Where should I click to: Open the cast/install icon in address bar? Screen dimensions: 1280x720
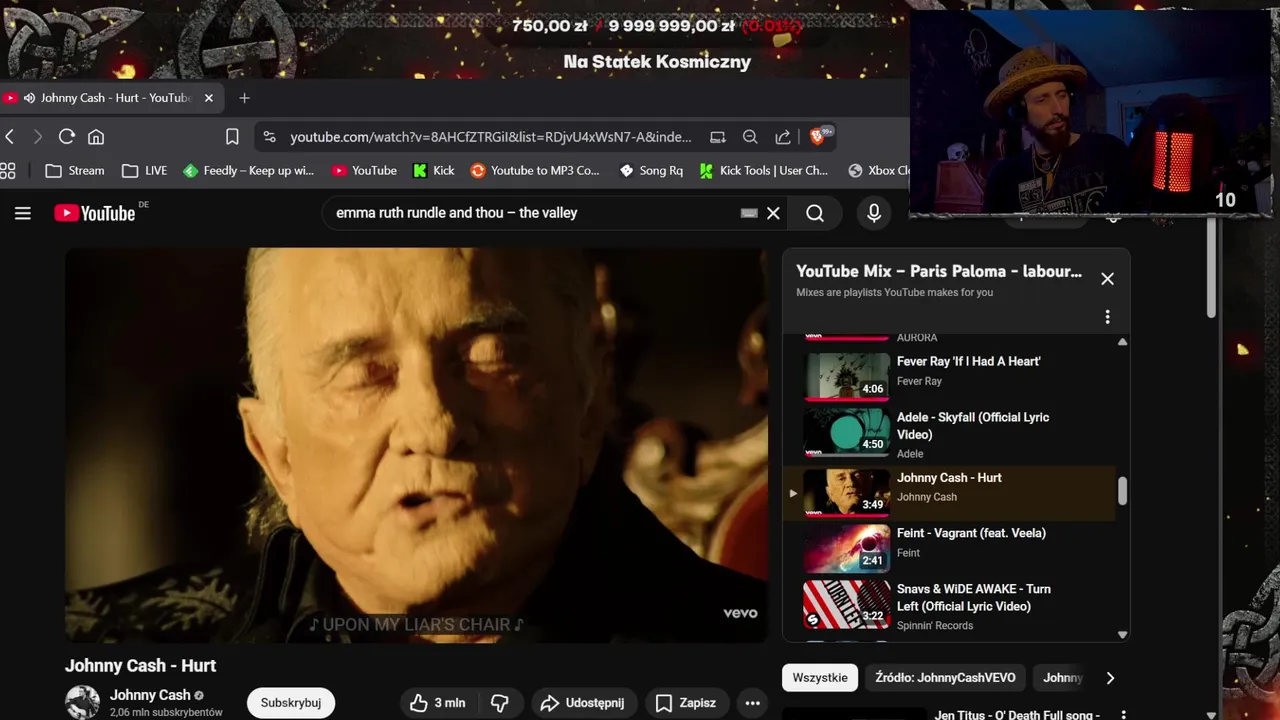(718, 137)
